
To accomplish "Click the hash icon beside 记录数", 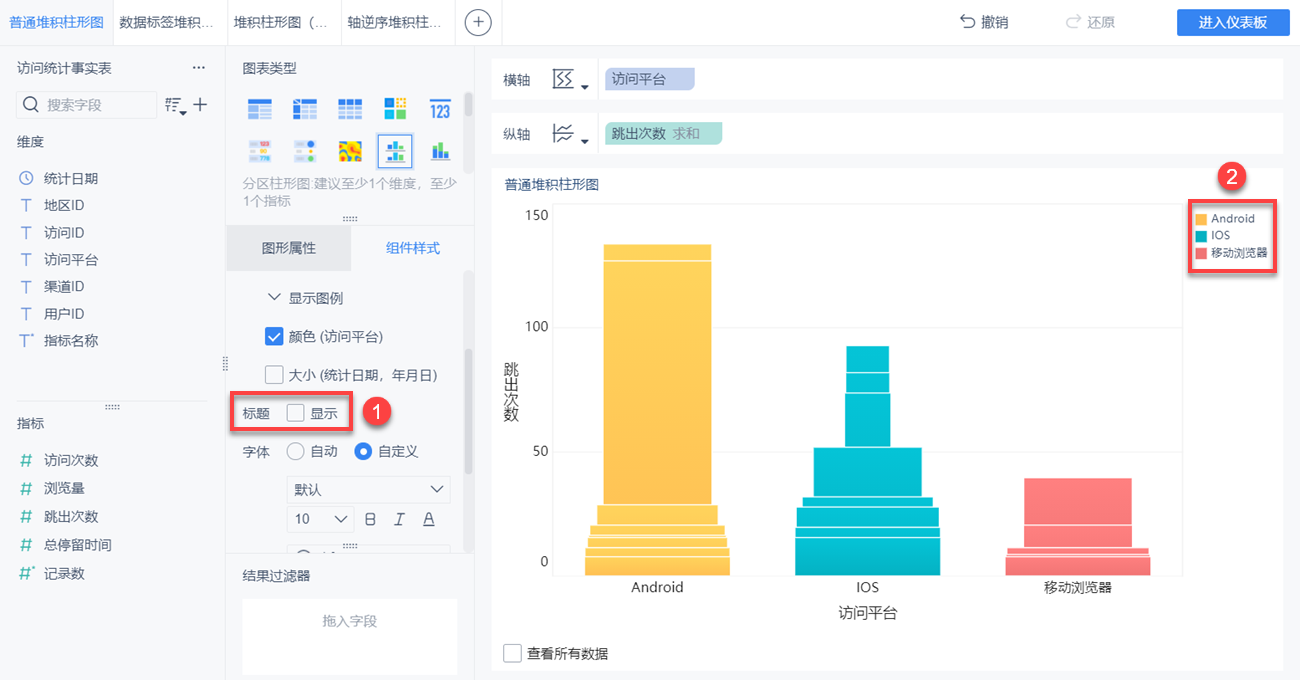I will [28, 573].
